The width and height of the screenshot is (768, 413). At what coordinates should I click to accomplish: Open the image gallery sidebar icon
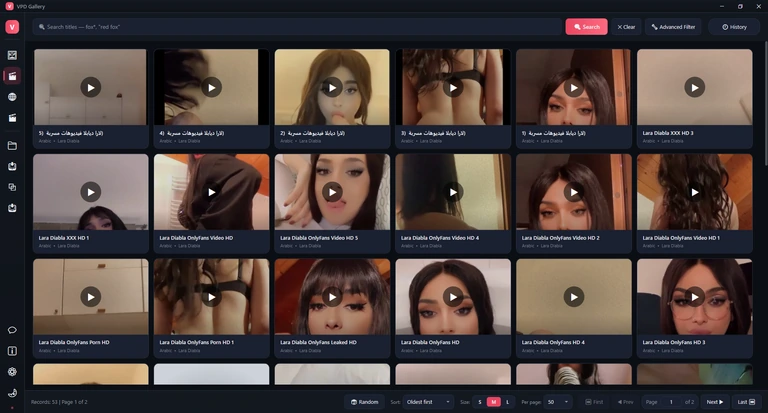pyautogui.click(x=12, y=55)
